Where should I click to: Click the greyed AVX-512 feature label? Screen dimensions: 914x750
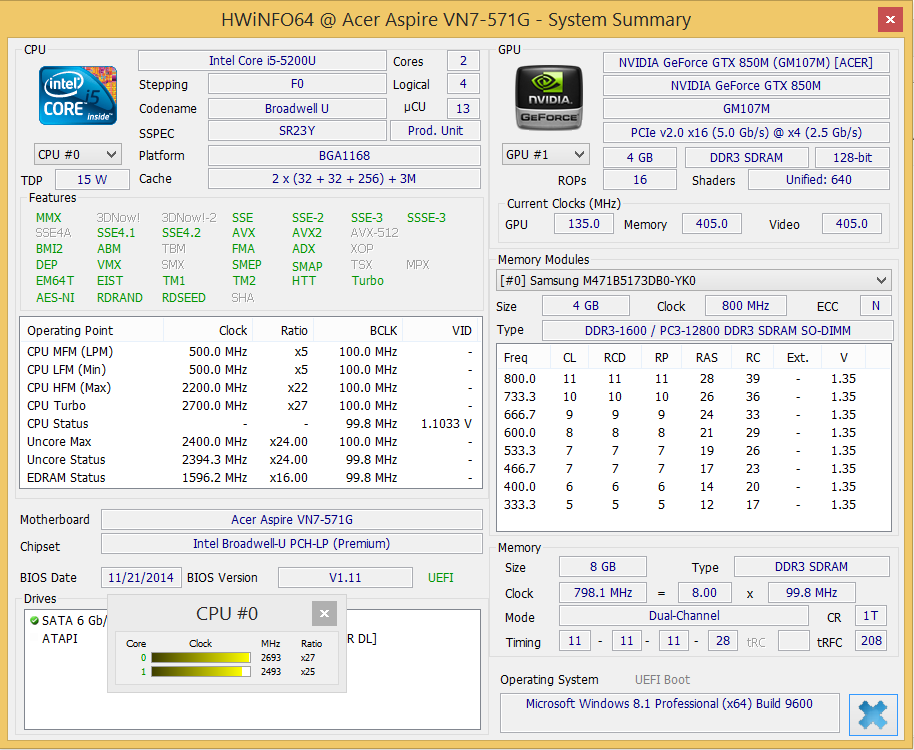pyautogui.click(x=374, y=233)
